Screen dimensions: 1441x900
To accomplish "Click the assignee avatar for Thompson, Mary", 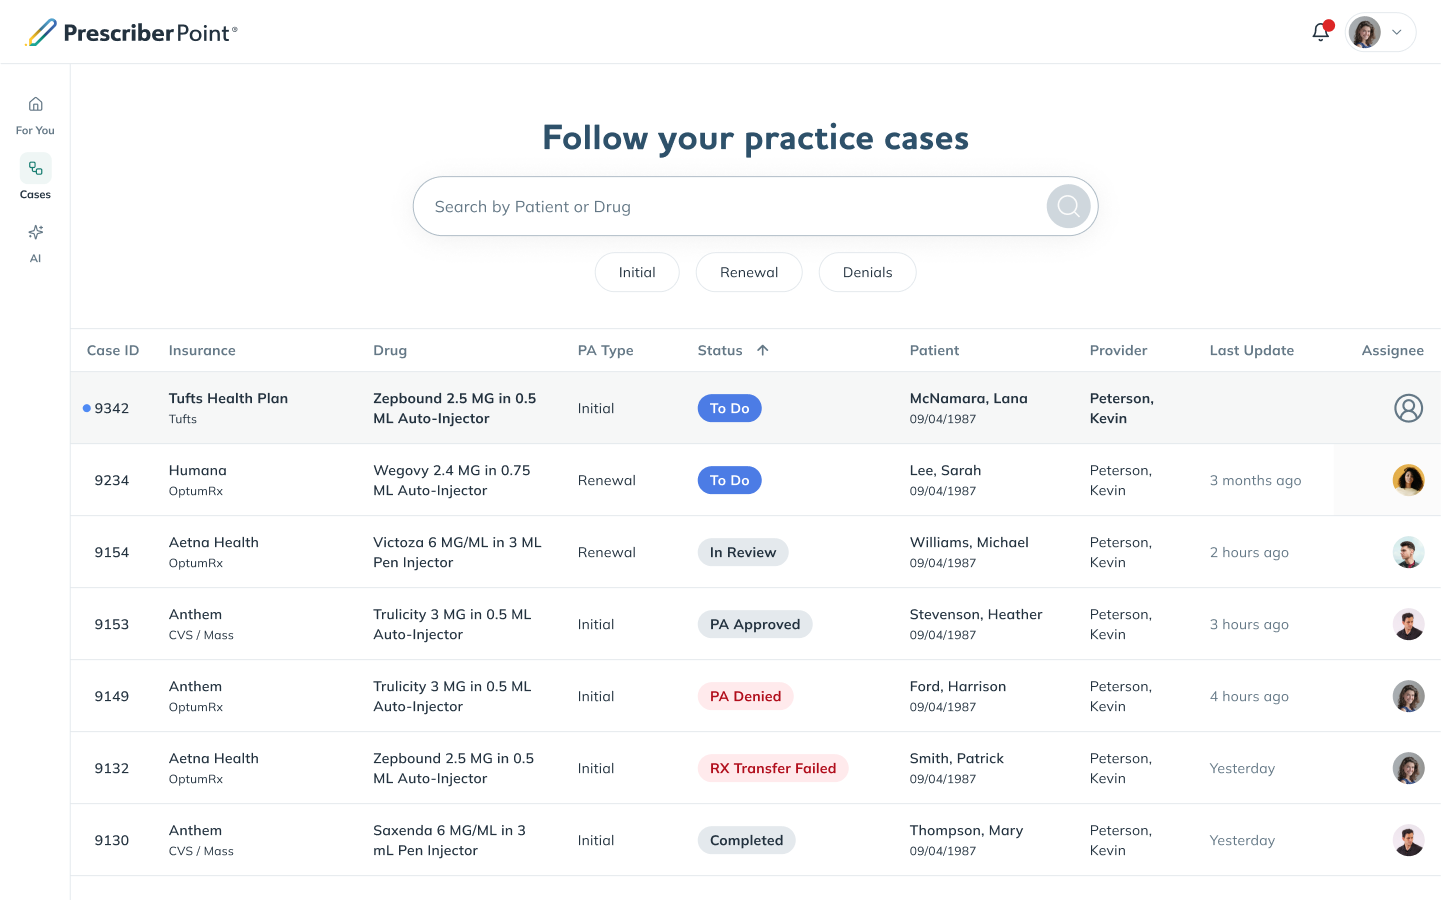I will click(x=1408, y=840).
